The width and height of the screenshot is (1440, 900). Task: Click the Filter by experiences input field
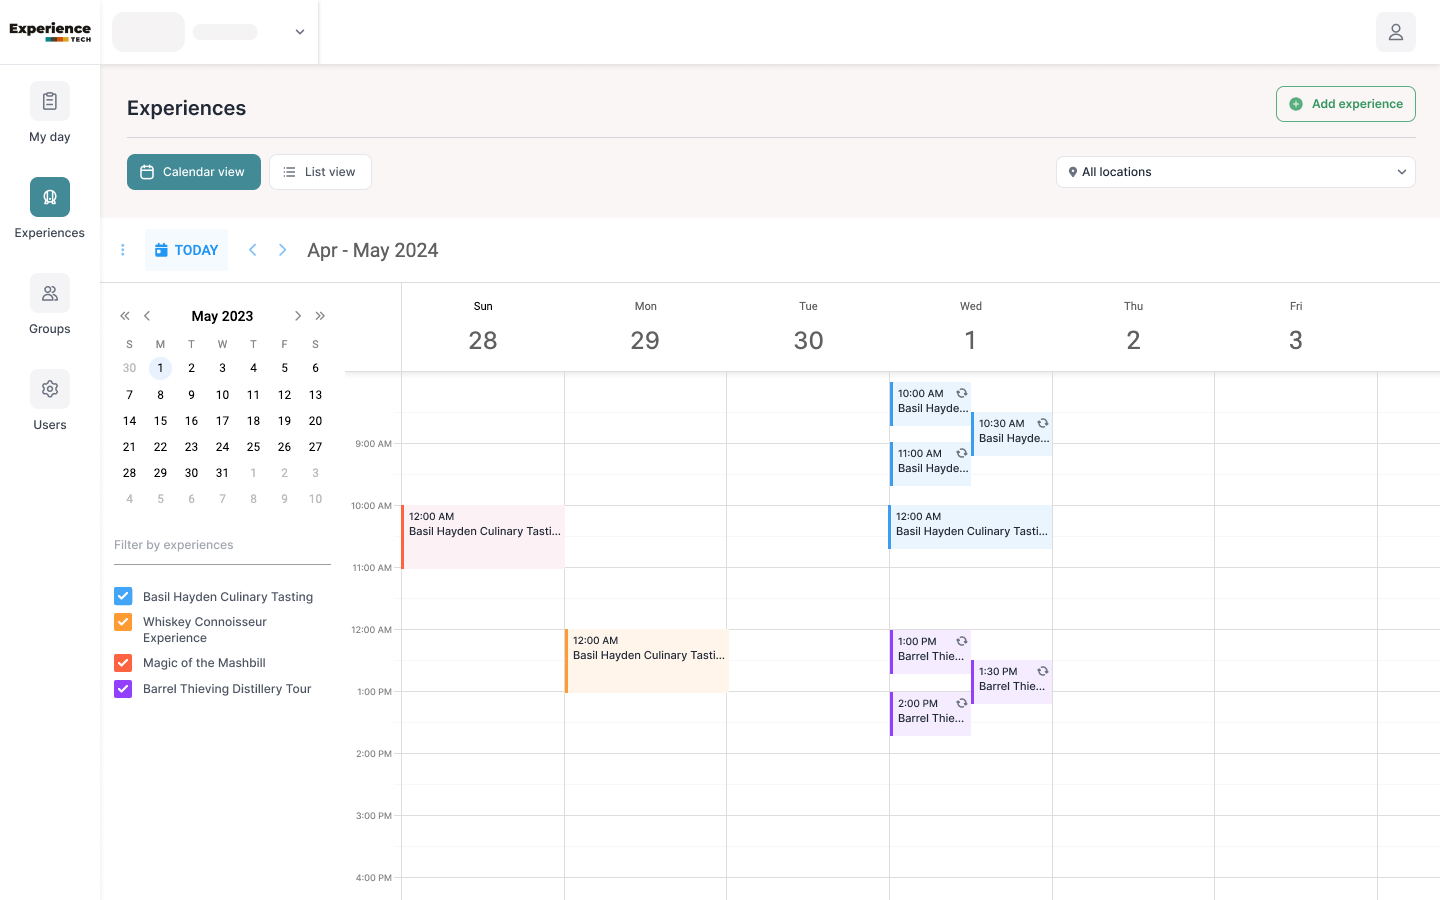click(x=222, y=545)
